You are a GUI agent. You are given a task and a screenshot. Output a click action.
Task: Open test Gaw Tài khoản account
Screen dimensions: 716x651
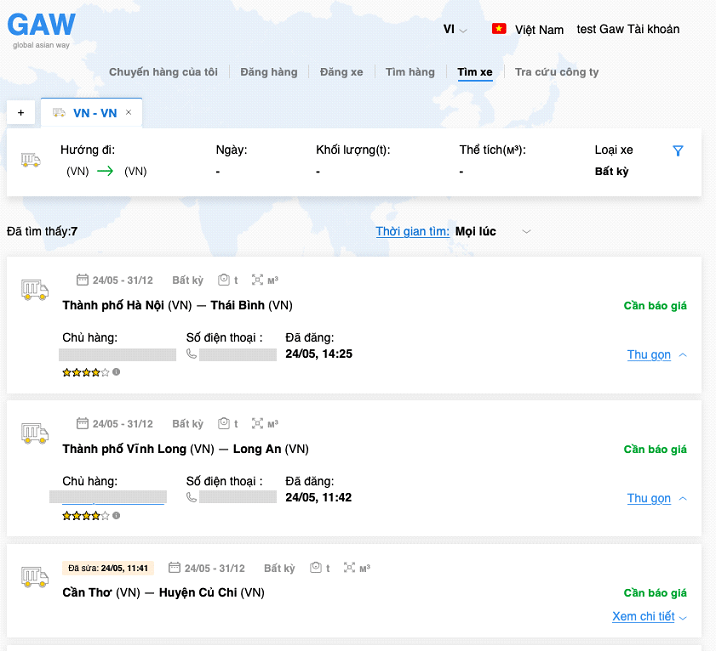point(628,29)
